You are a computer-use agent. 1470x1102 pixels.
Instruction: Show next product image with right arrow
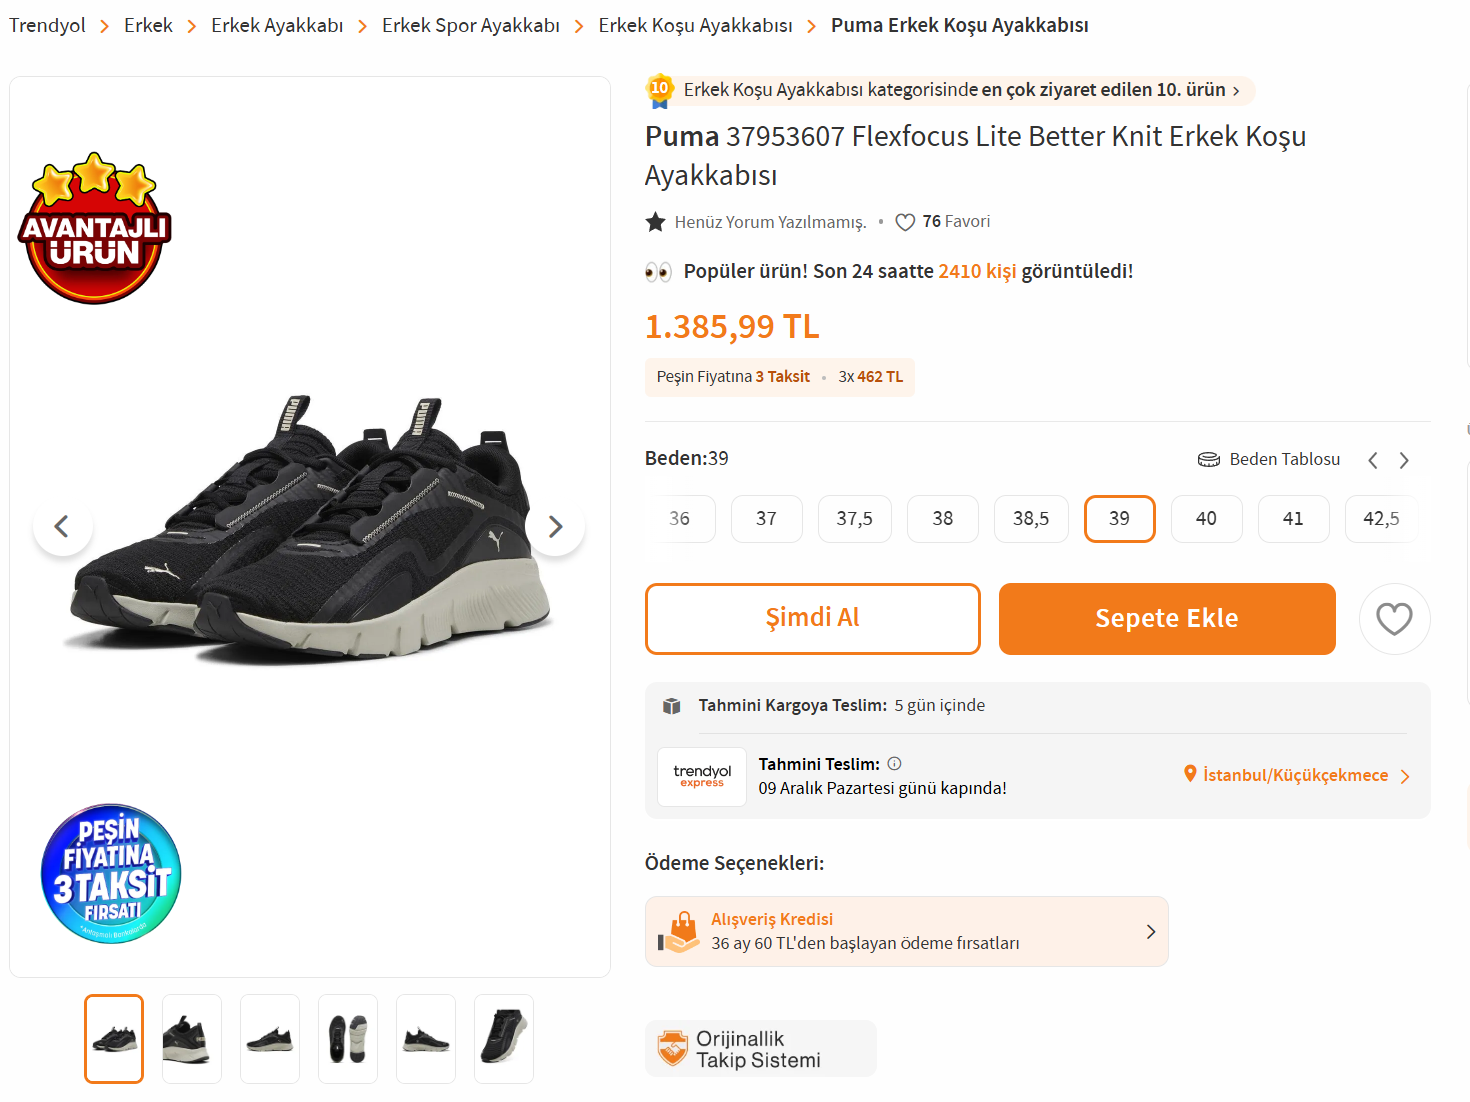pos(556,526)
